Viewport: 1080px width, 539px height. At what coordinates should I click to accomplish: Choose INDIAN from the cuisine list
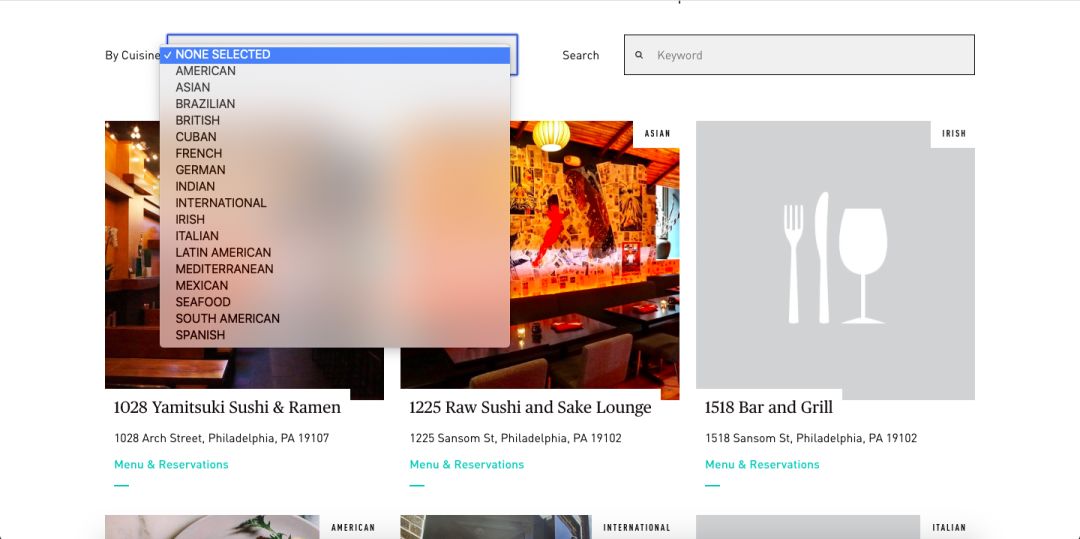coord(335,187)
